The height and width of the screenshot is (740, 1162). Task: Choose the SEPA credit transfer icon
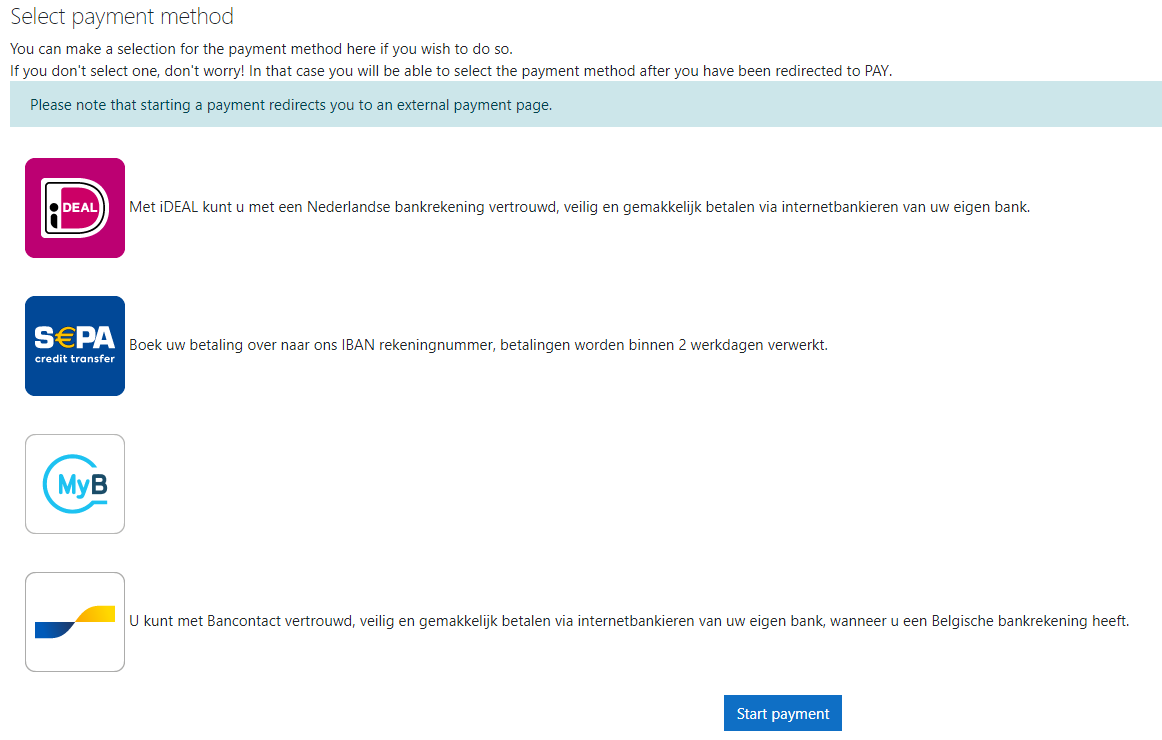[75, 346]
